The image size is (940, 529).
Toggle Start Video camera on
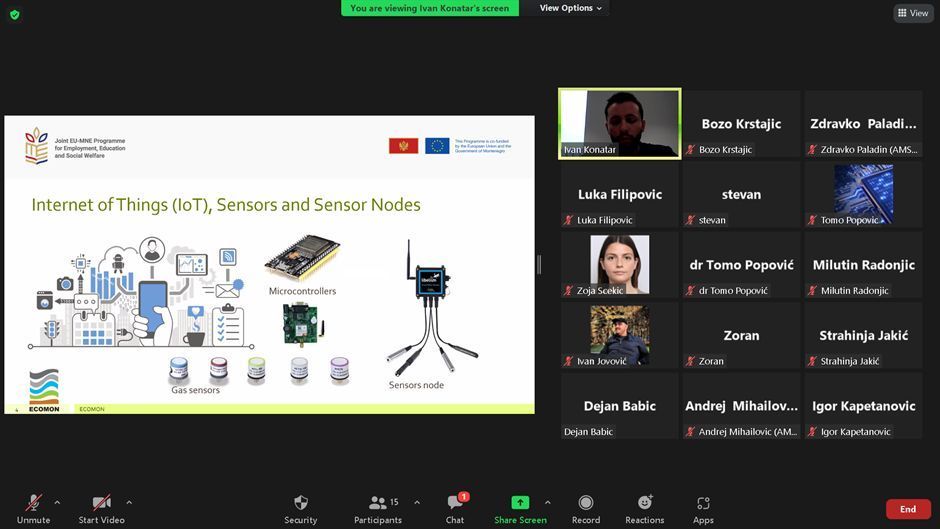click(x=100, y=503)
